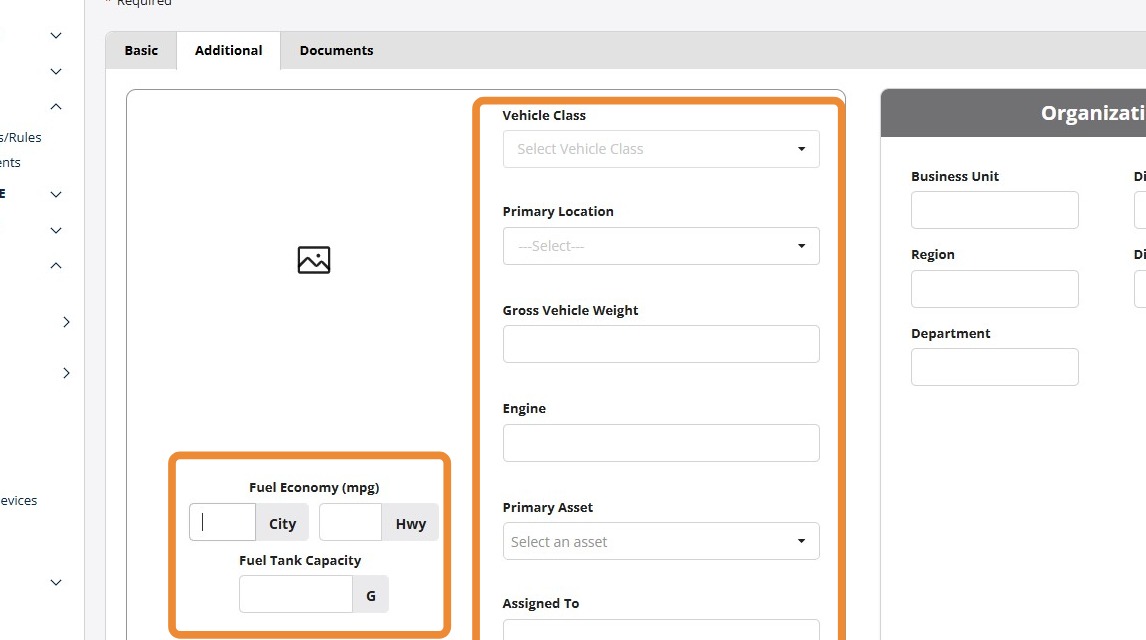Click the Primary Location label
This screenshot has width=1146, height=640.
558,211
